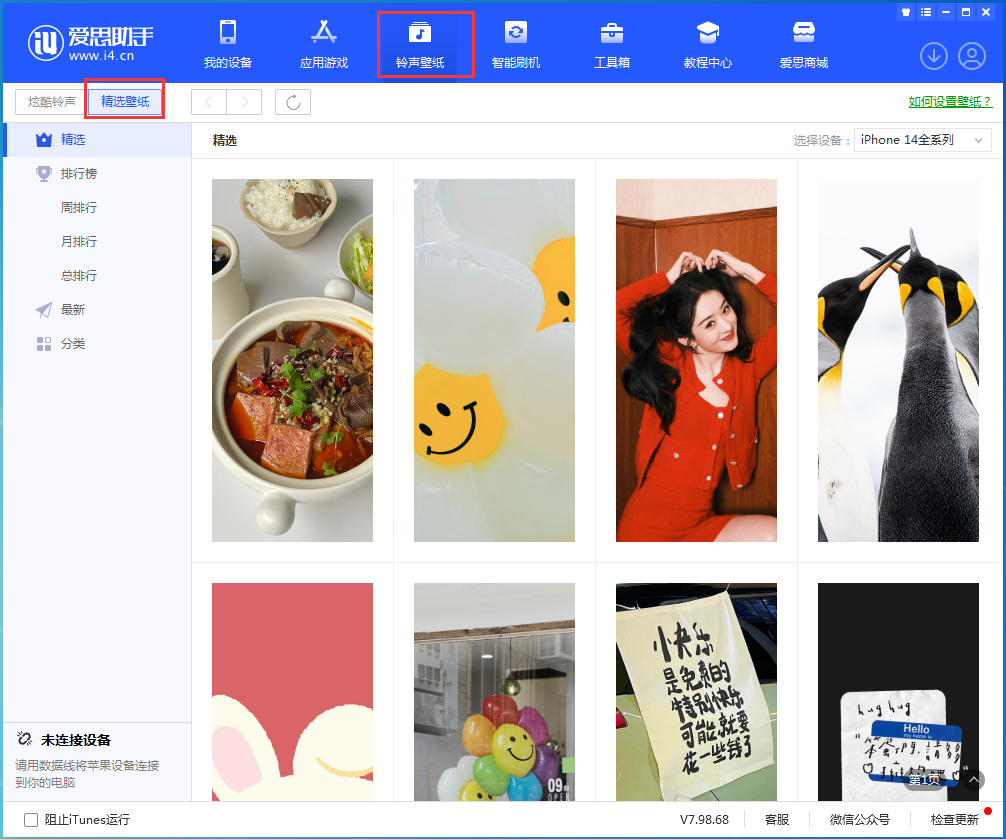
Task: Open the download manager icon
Action: [x=934, y=56]
